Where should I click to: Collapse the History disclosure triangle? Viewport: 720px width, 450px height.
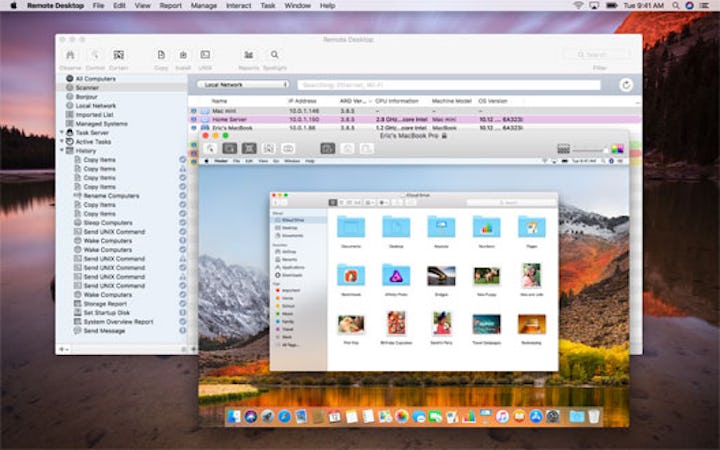tap(62, 151)
